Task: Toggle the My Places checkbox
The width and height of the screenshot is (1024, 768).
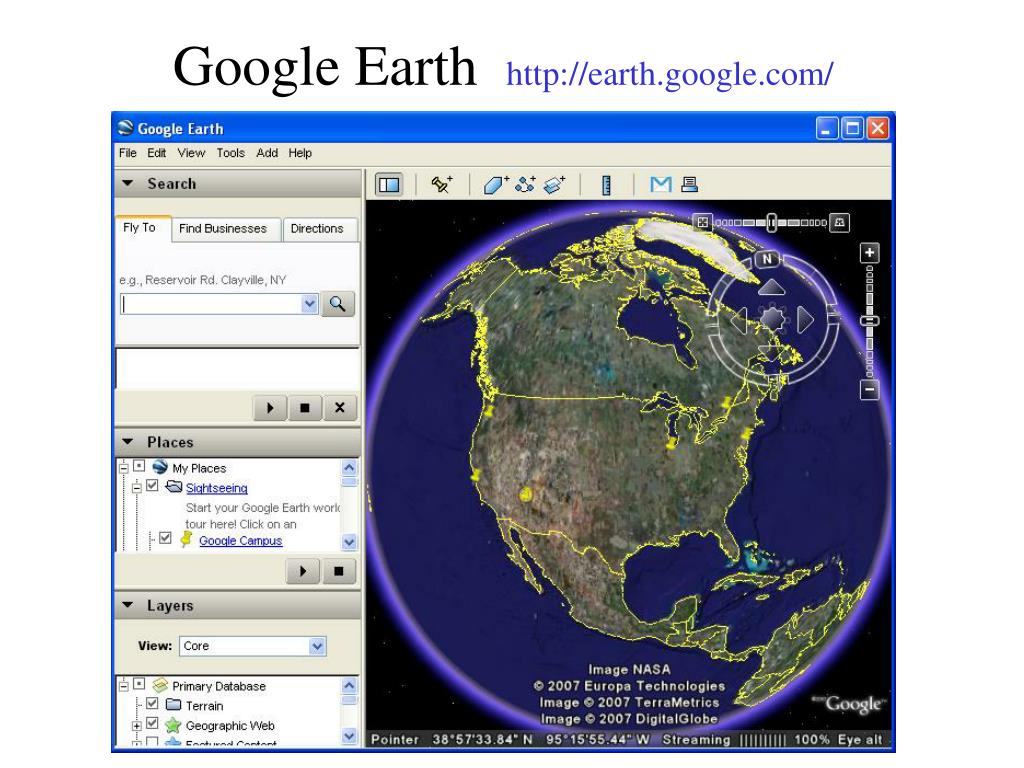Action: (139, 466)
